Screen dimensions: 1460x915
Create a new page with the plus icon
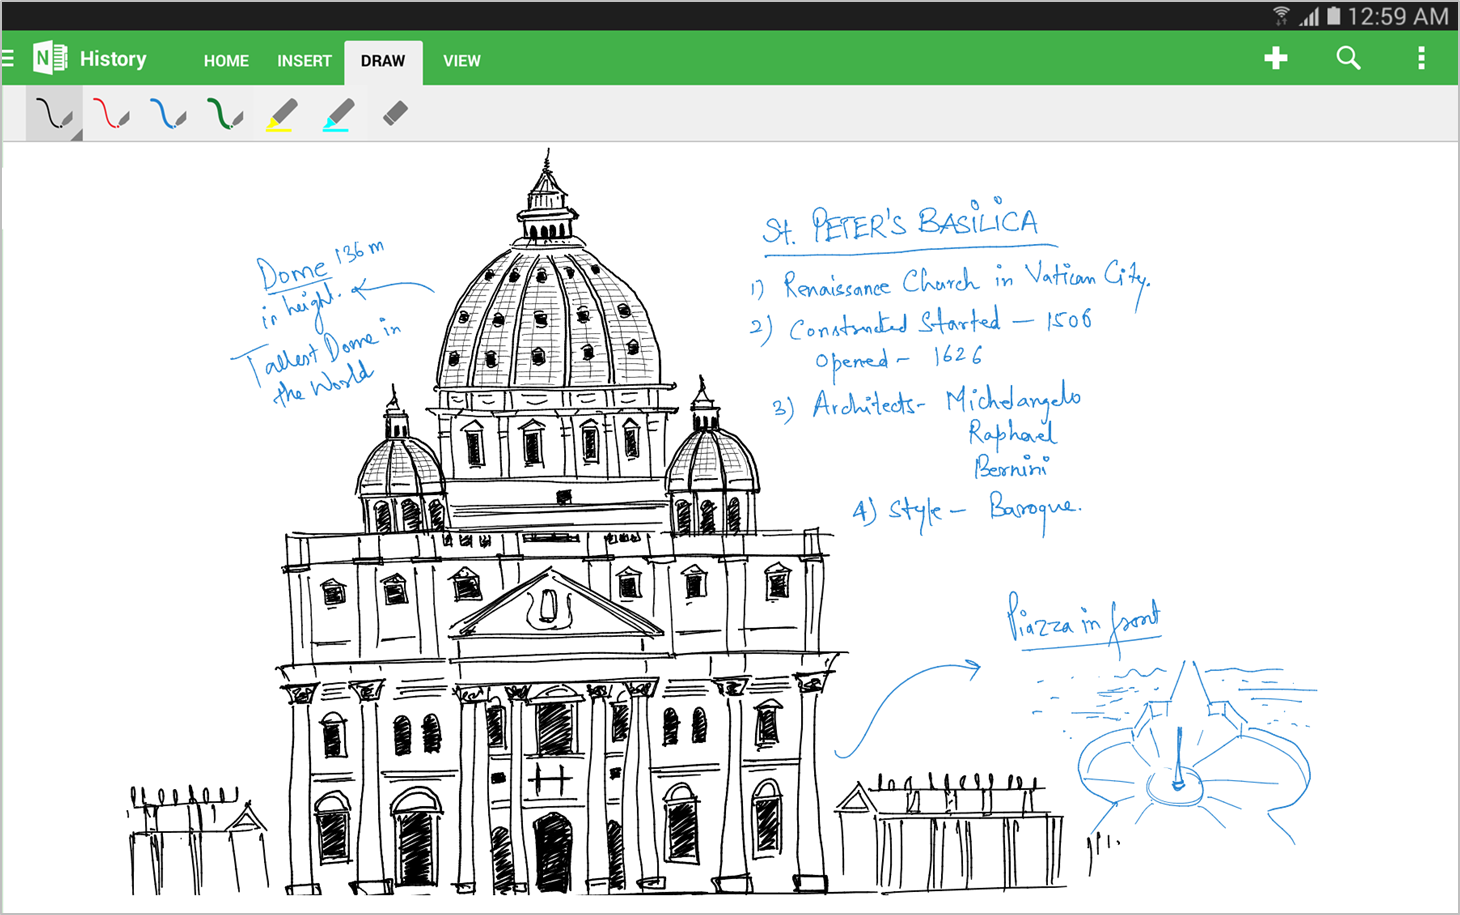pos(1276,58)
